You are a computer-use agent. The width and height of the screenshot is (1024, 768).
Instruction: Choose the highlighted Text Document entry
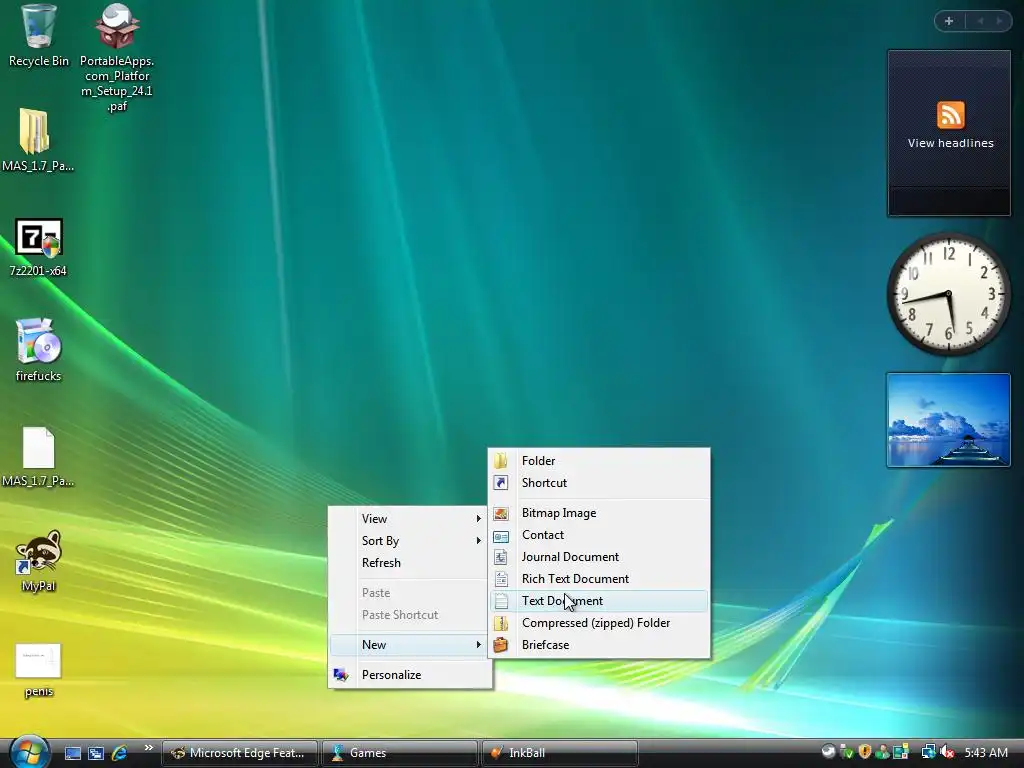click(599, 601)
